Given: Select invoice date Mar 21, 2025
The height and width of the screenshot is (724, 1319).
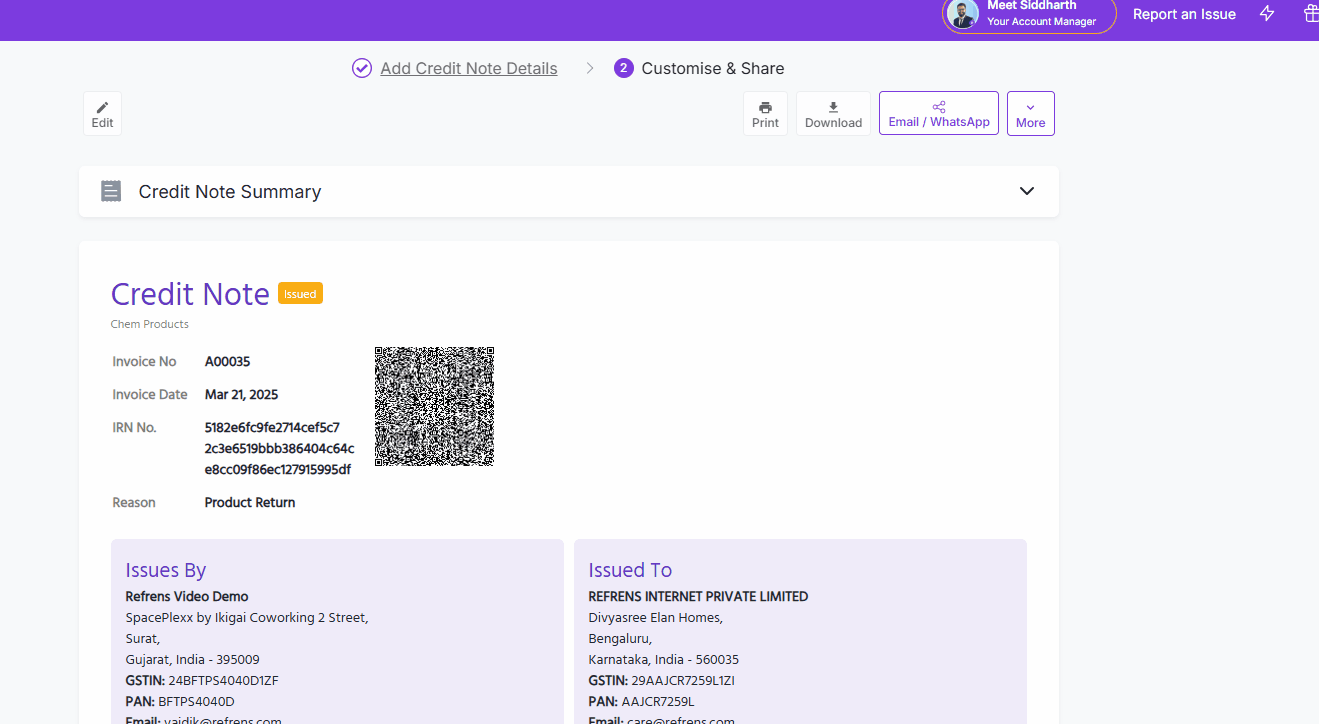Looking at the screenshot, I should pyautogui.click(x=241, y=394).
